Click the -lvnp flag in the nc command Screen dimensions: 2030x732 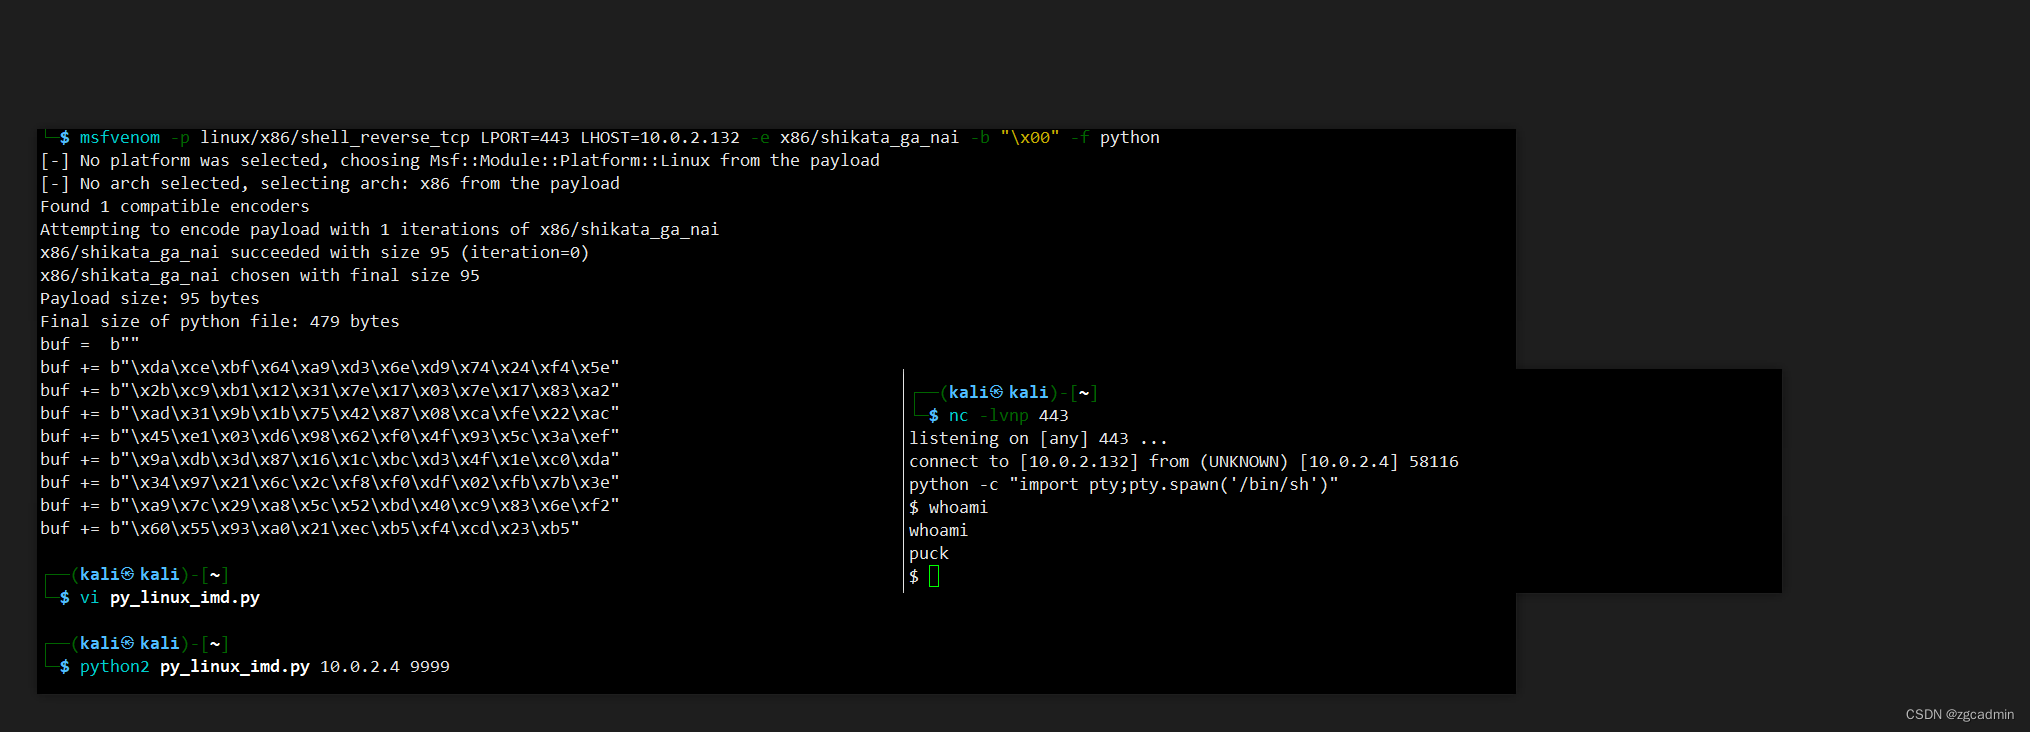(x=1004, y=416)
